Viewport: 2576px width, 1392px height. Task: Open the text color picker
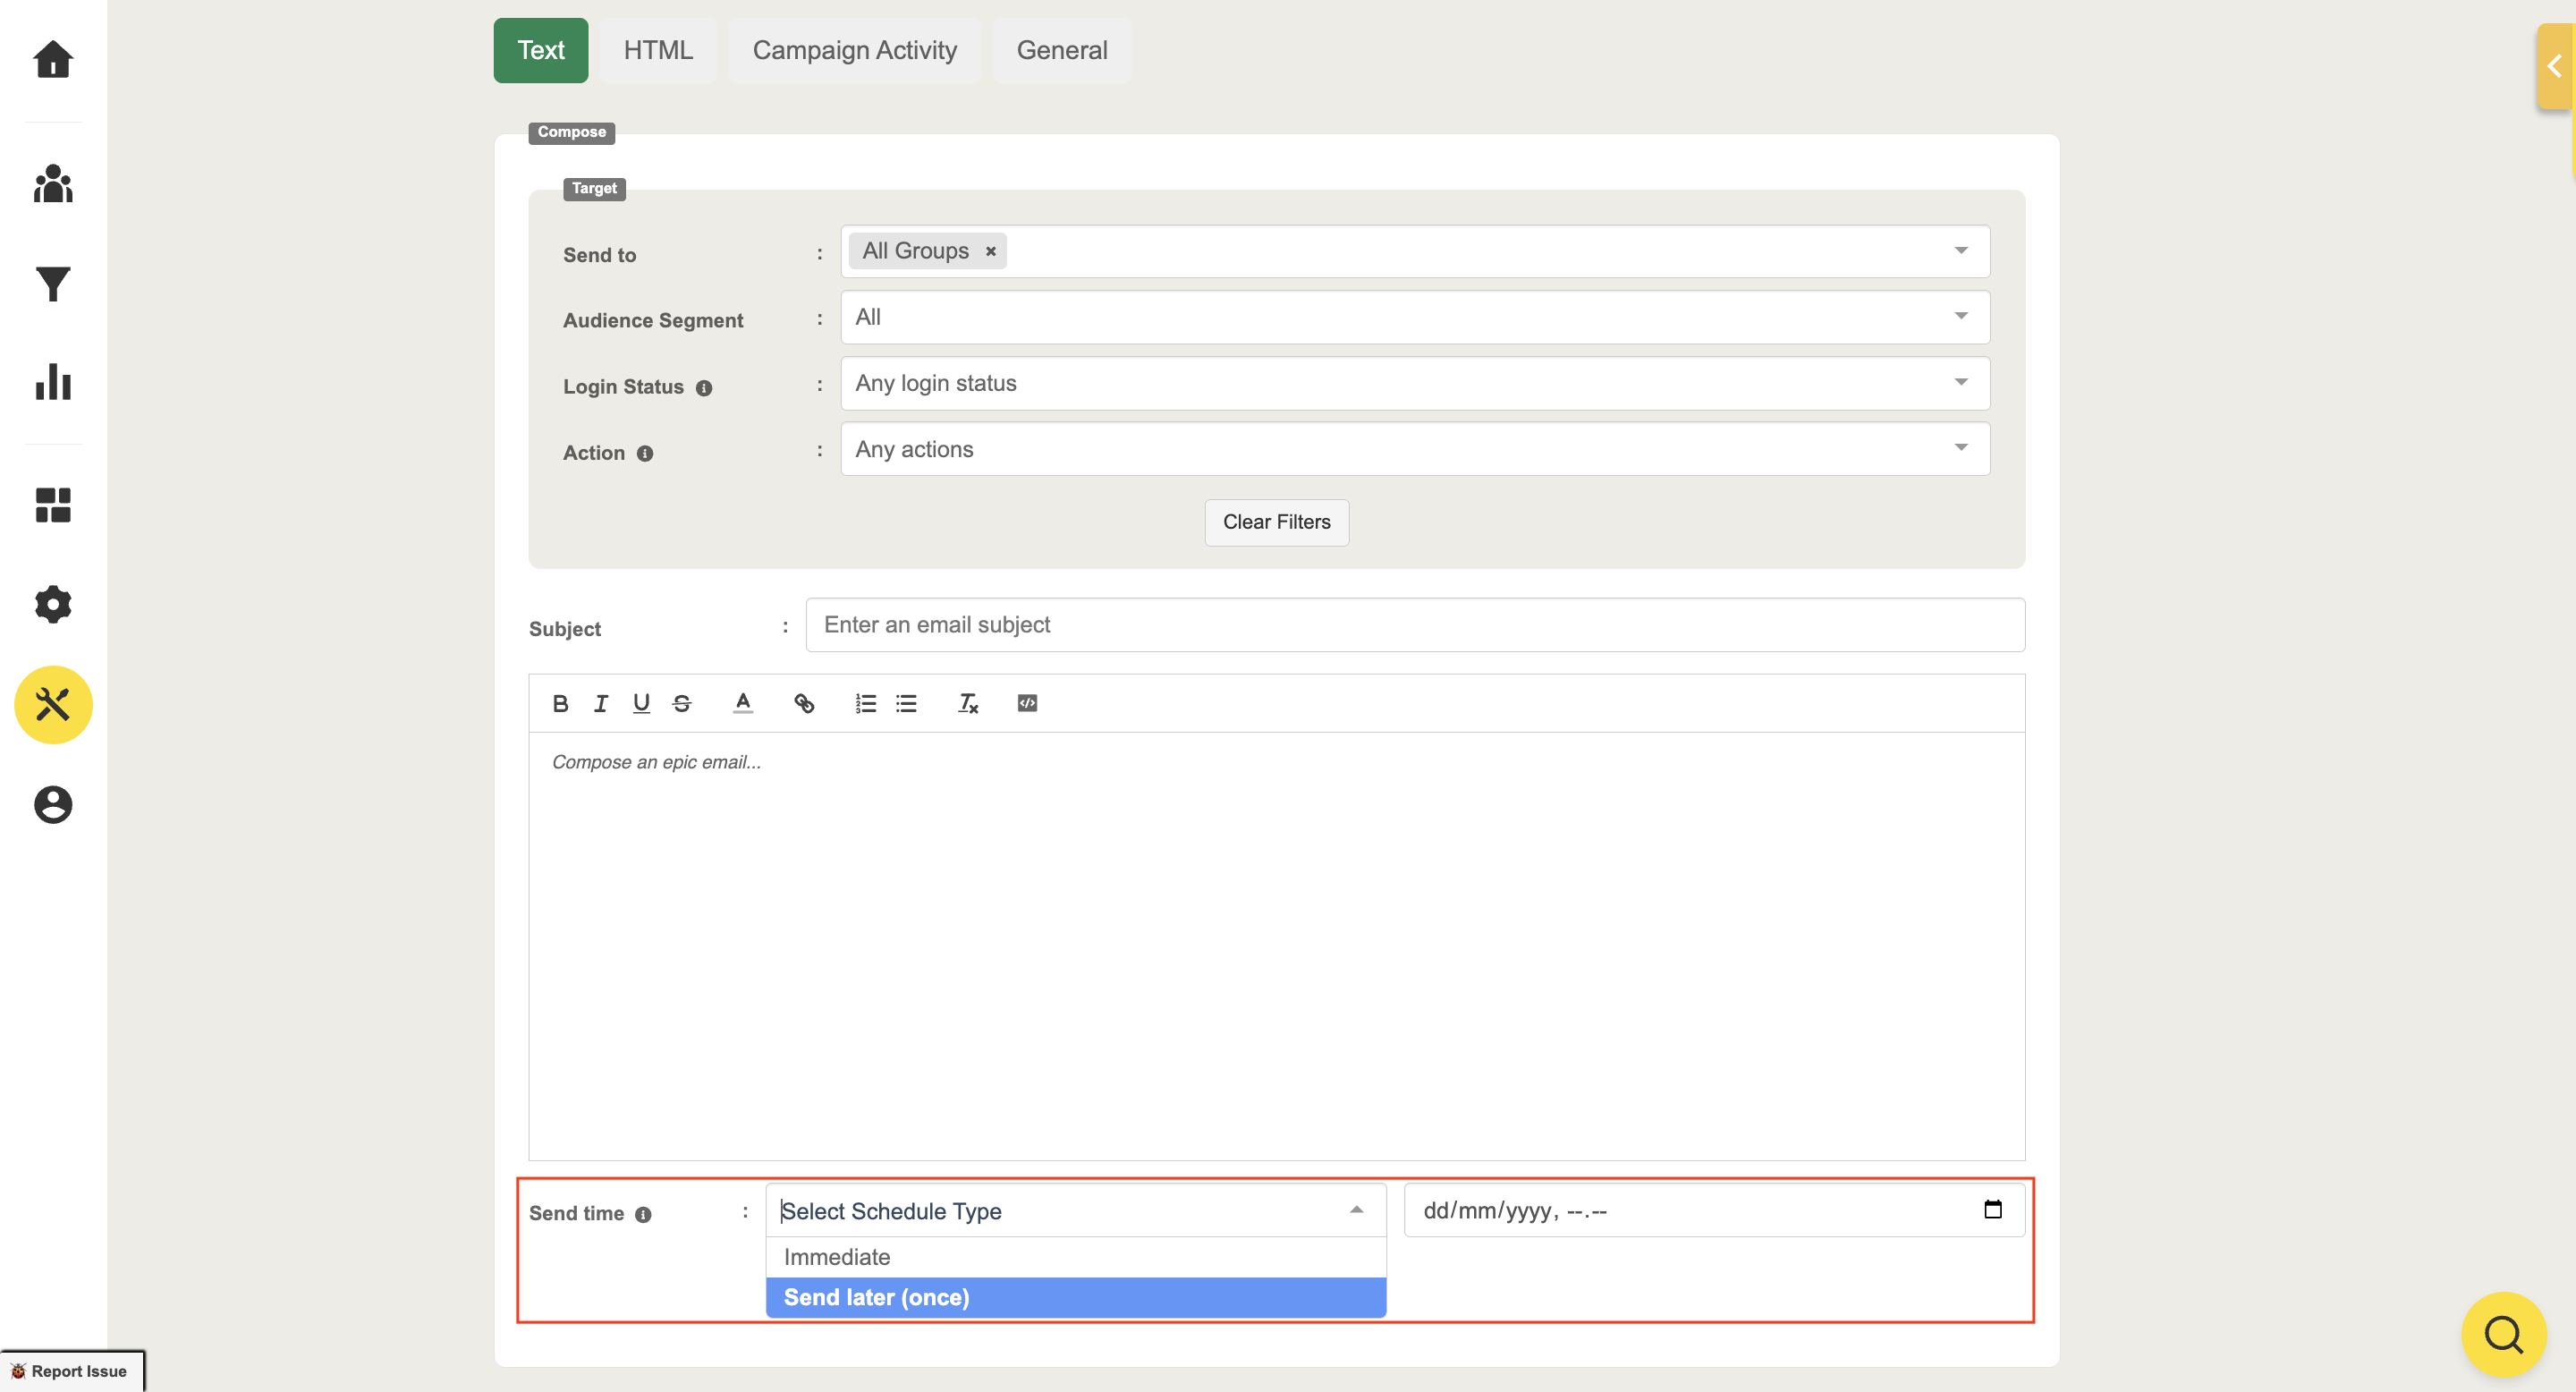click(x=742, y=704)
